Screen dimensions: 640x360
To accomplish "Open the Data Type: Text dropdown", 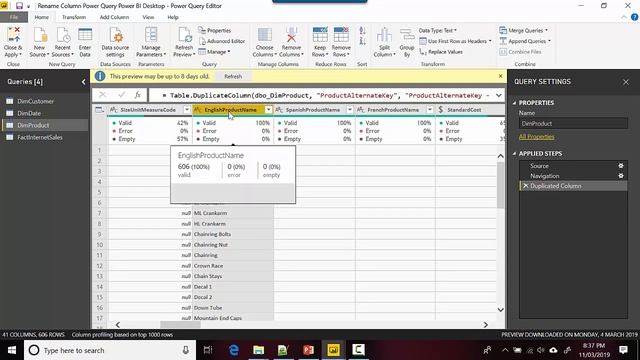I will 438,31.
